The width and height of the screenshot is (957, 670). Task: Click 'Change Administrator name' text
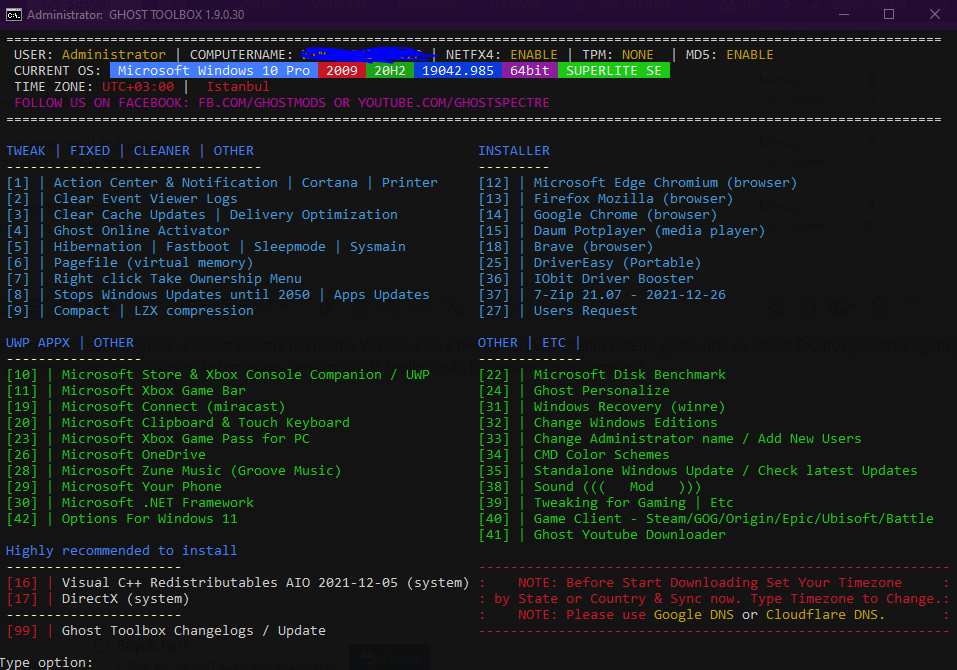point(634,438)
